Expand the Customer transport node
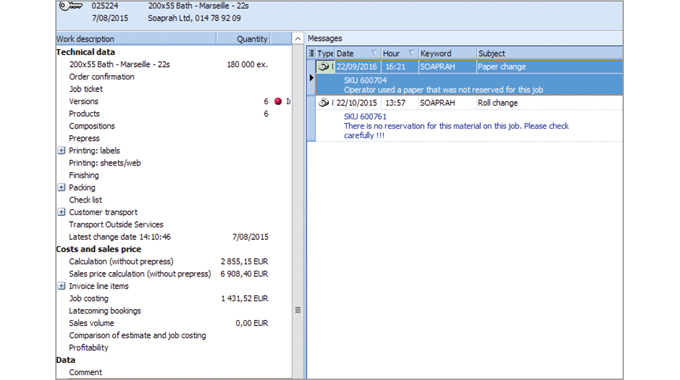This screenshot has height=380, width=680. coord(61,212)
